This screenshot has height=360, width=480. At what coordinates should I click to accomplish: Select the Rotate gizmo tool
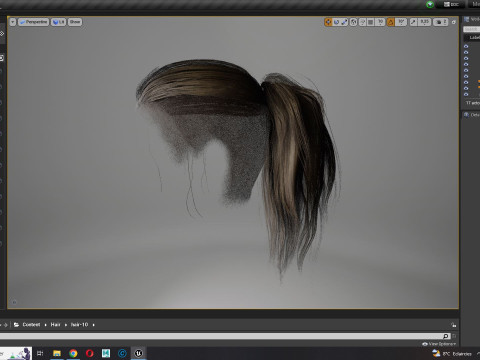coord(336,22)
